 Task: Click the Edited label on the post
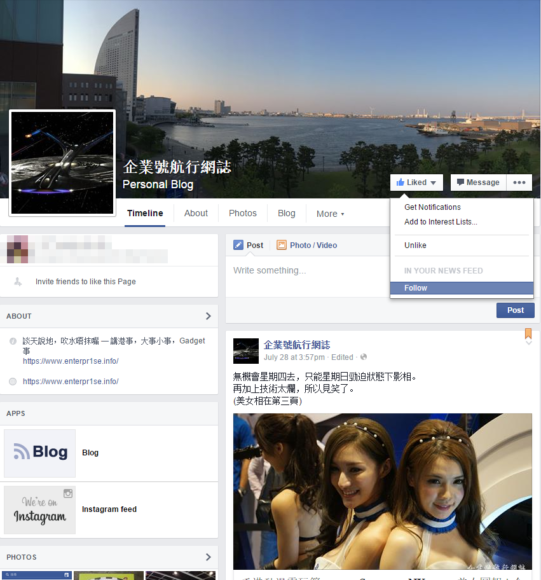click(x=342, y=357)
